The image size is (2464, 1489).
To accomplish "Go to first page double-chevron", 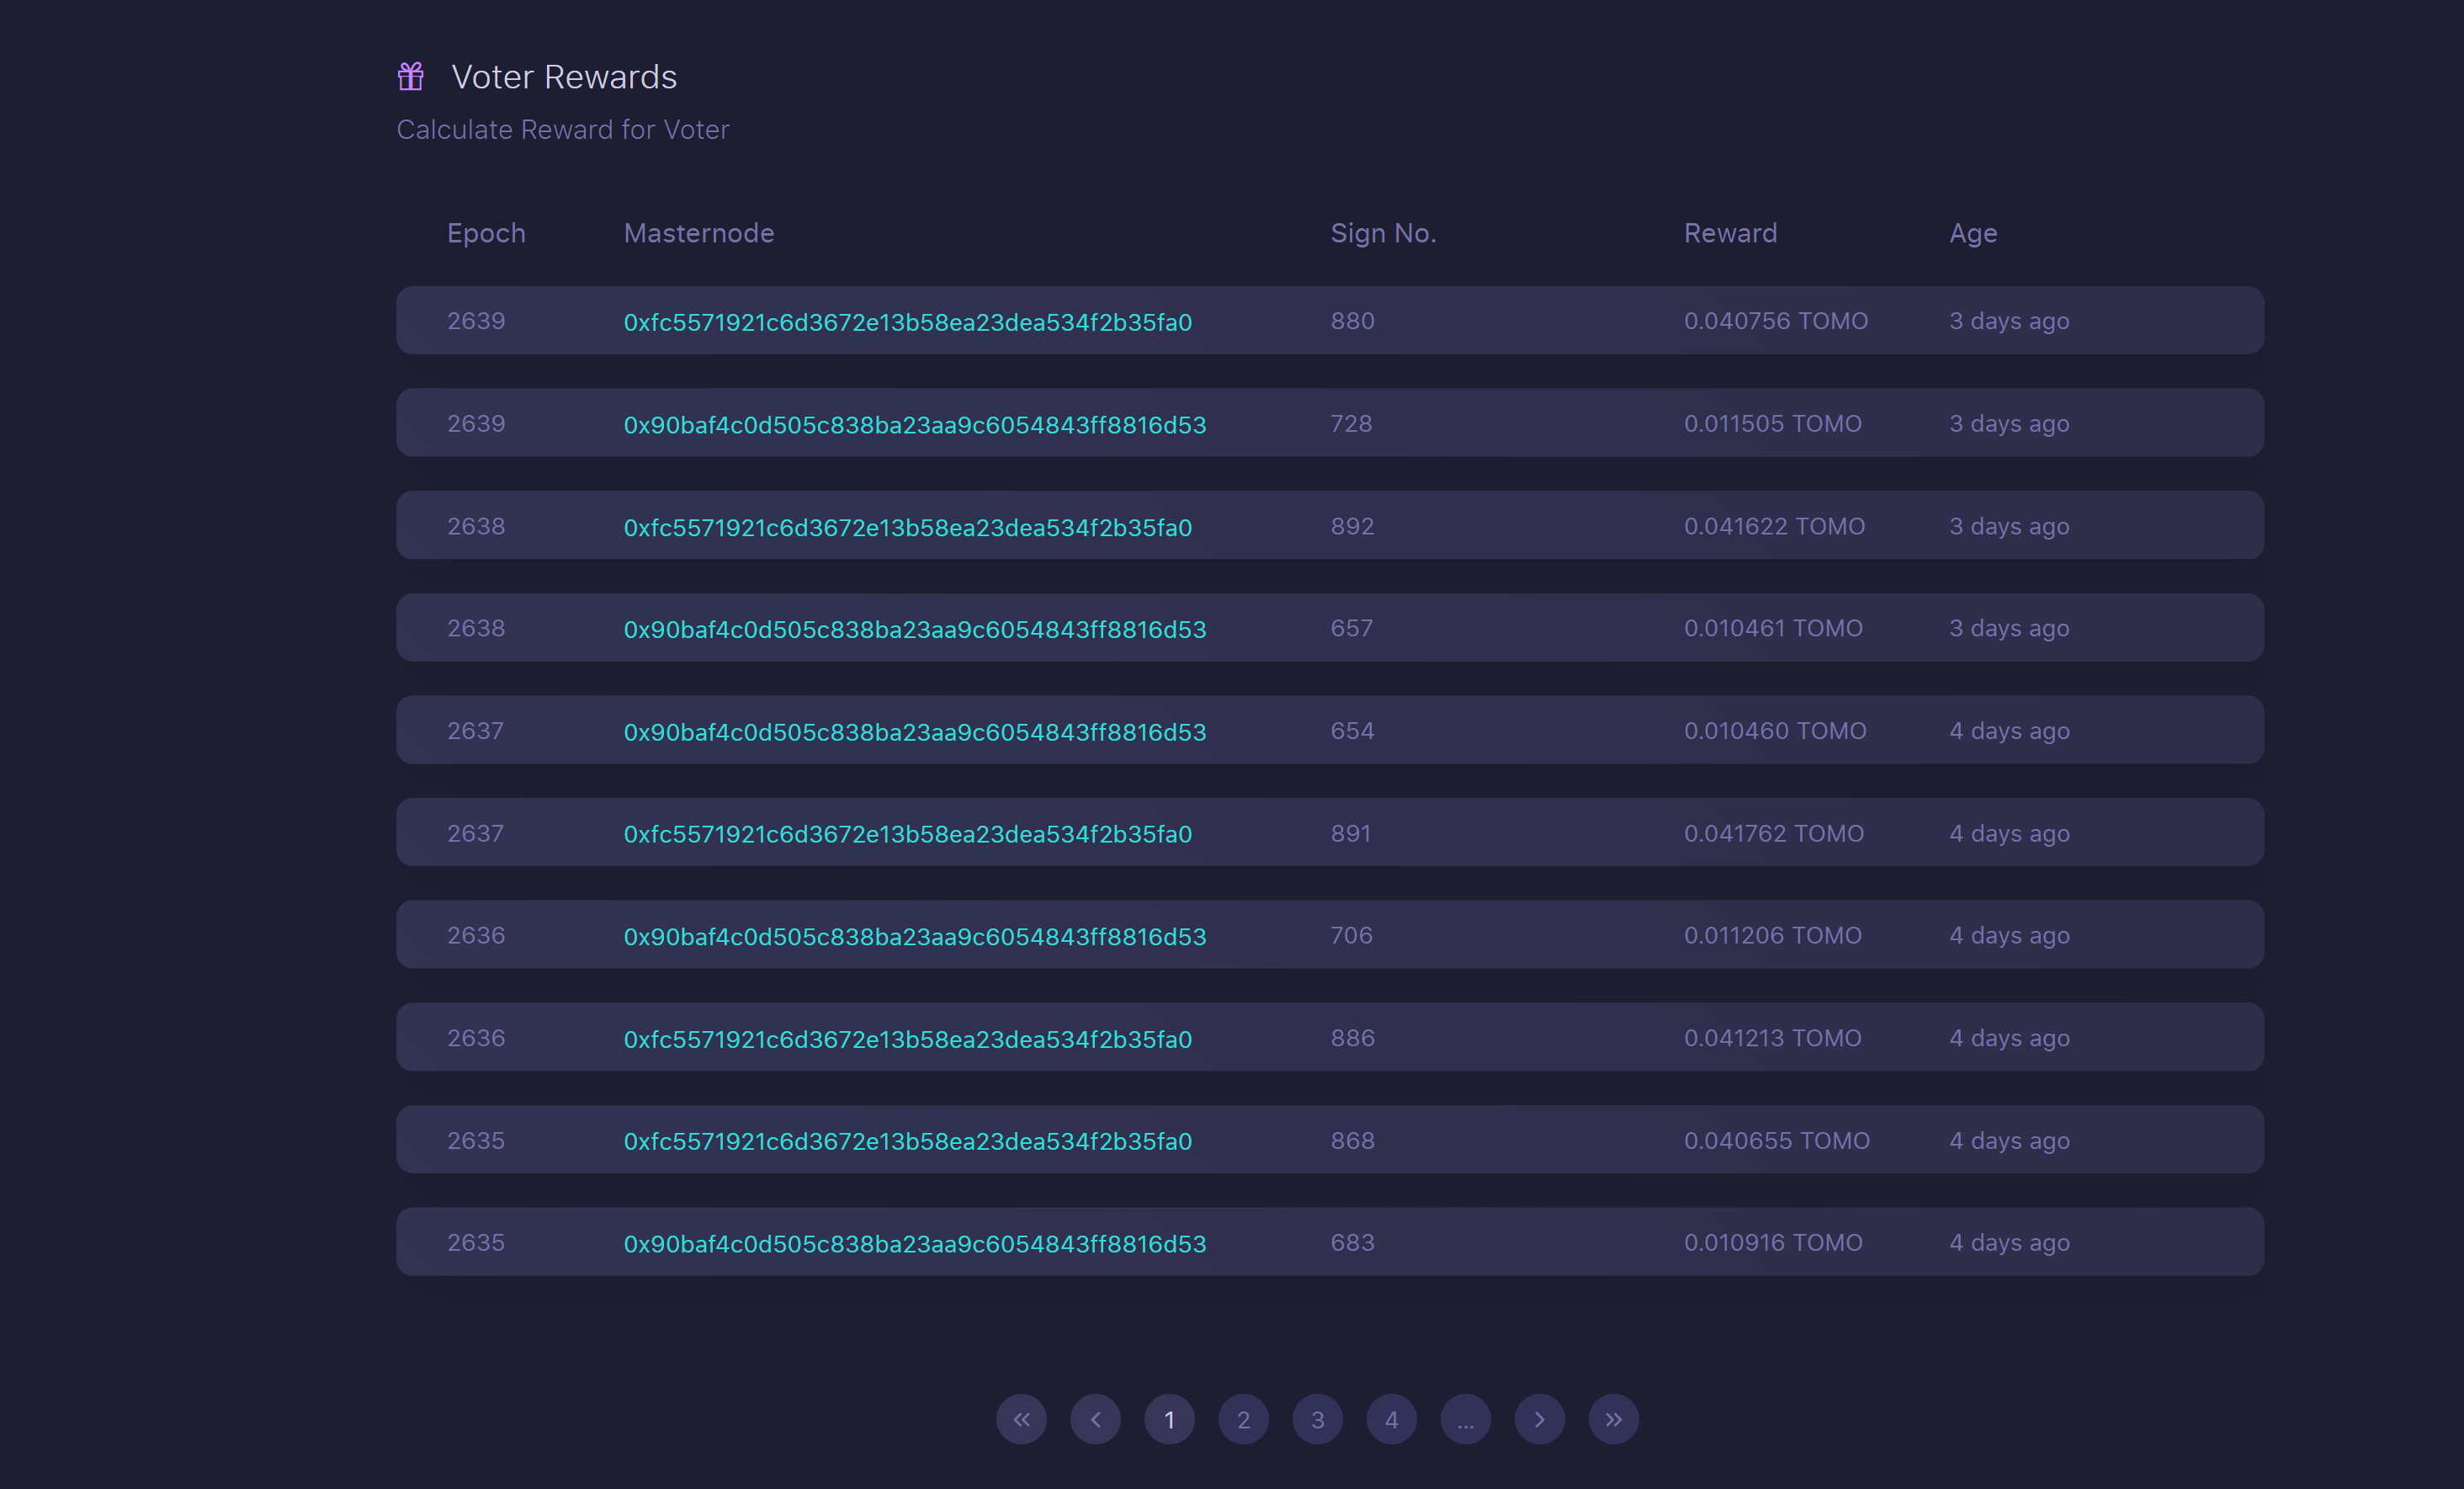I will (1021, 1419).
